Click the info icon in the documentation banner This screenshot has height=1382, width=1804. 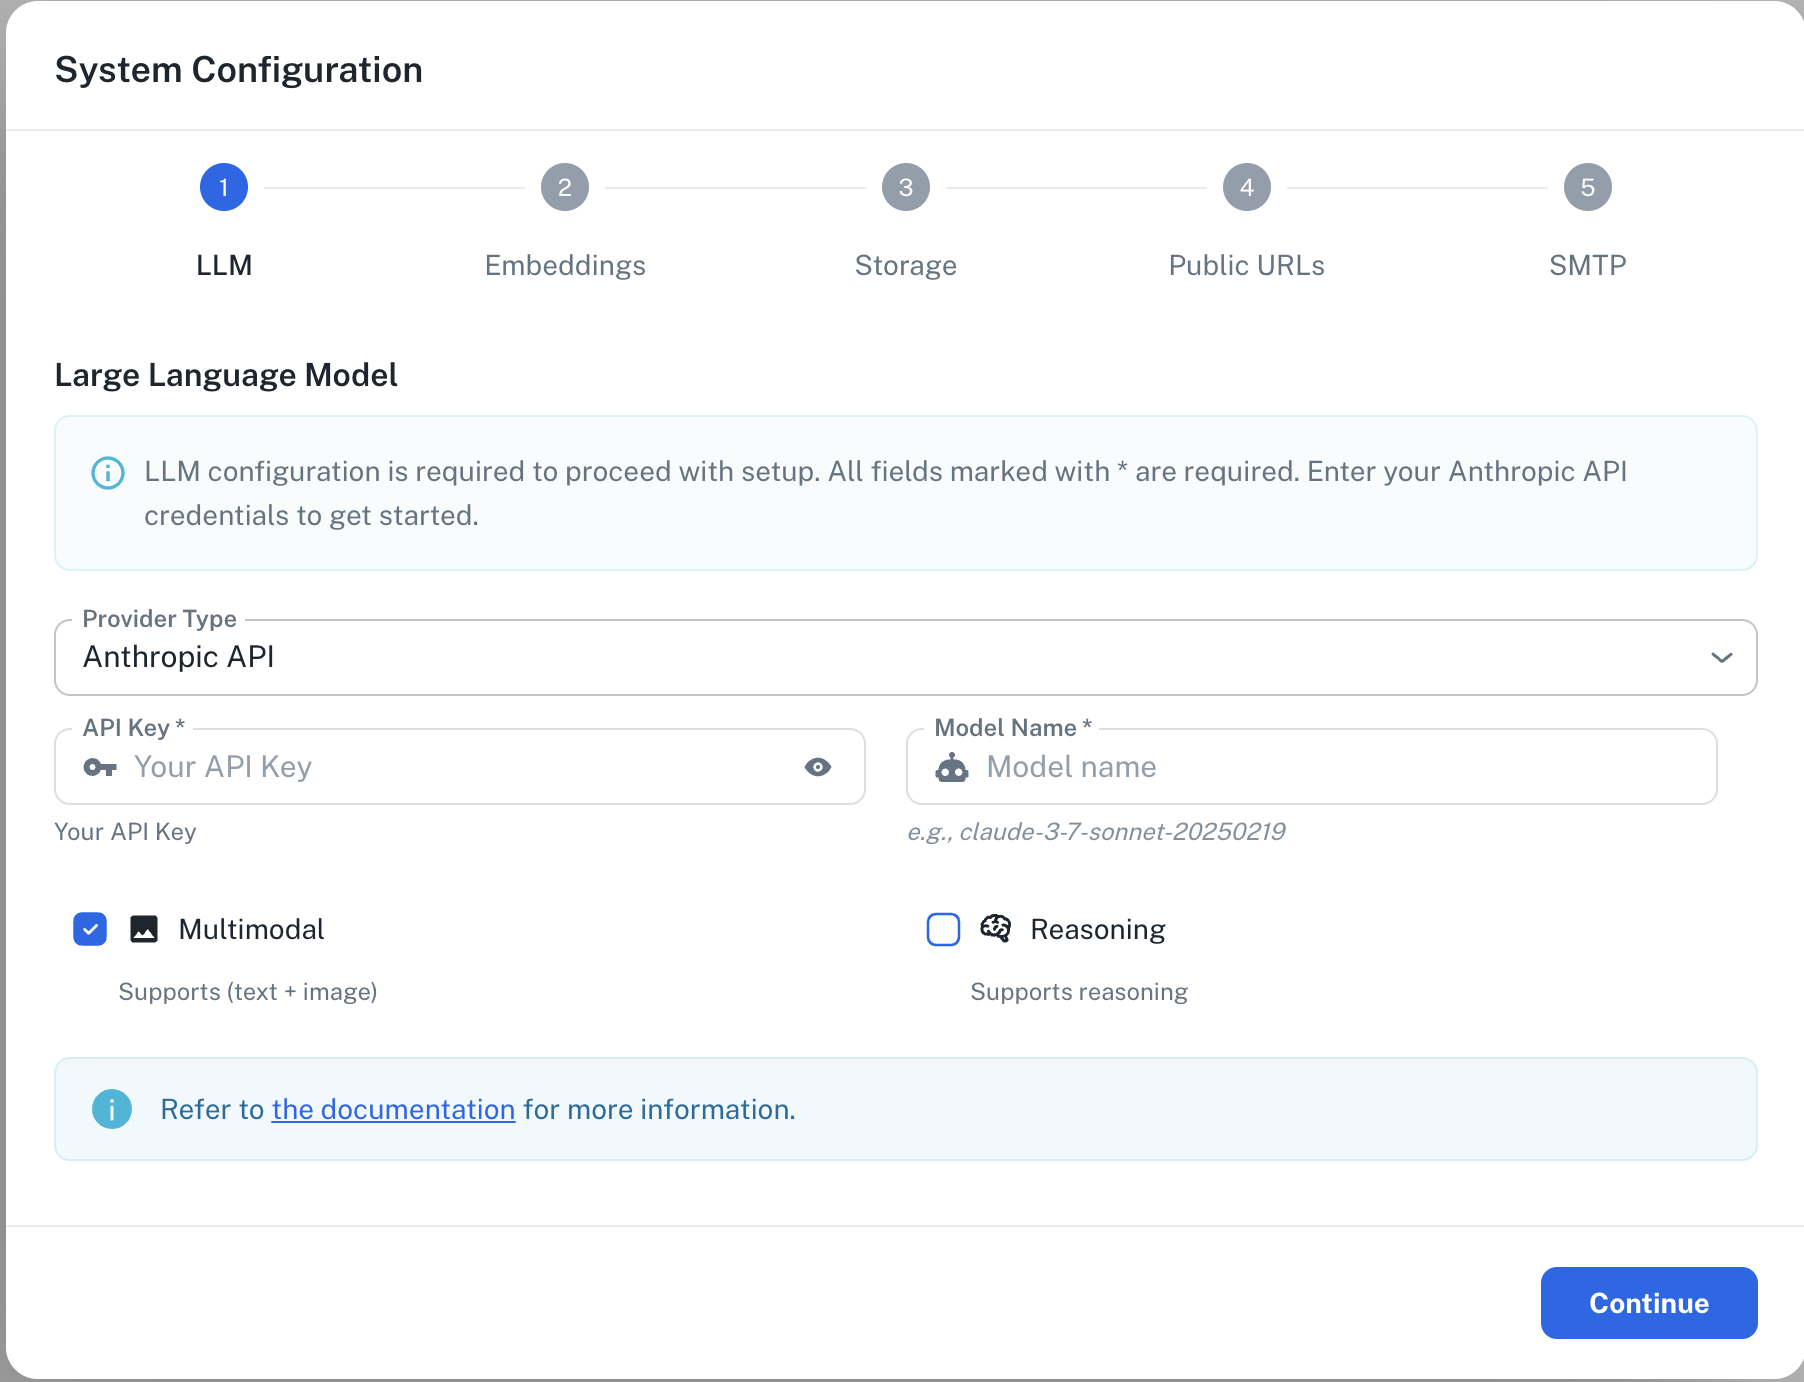click(x=111, y=1109)
